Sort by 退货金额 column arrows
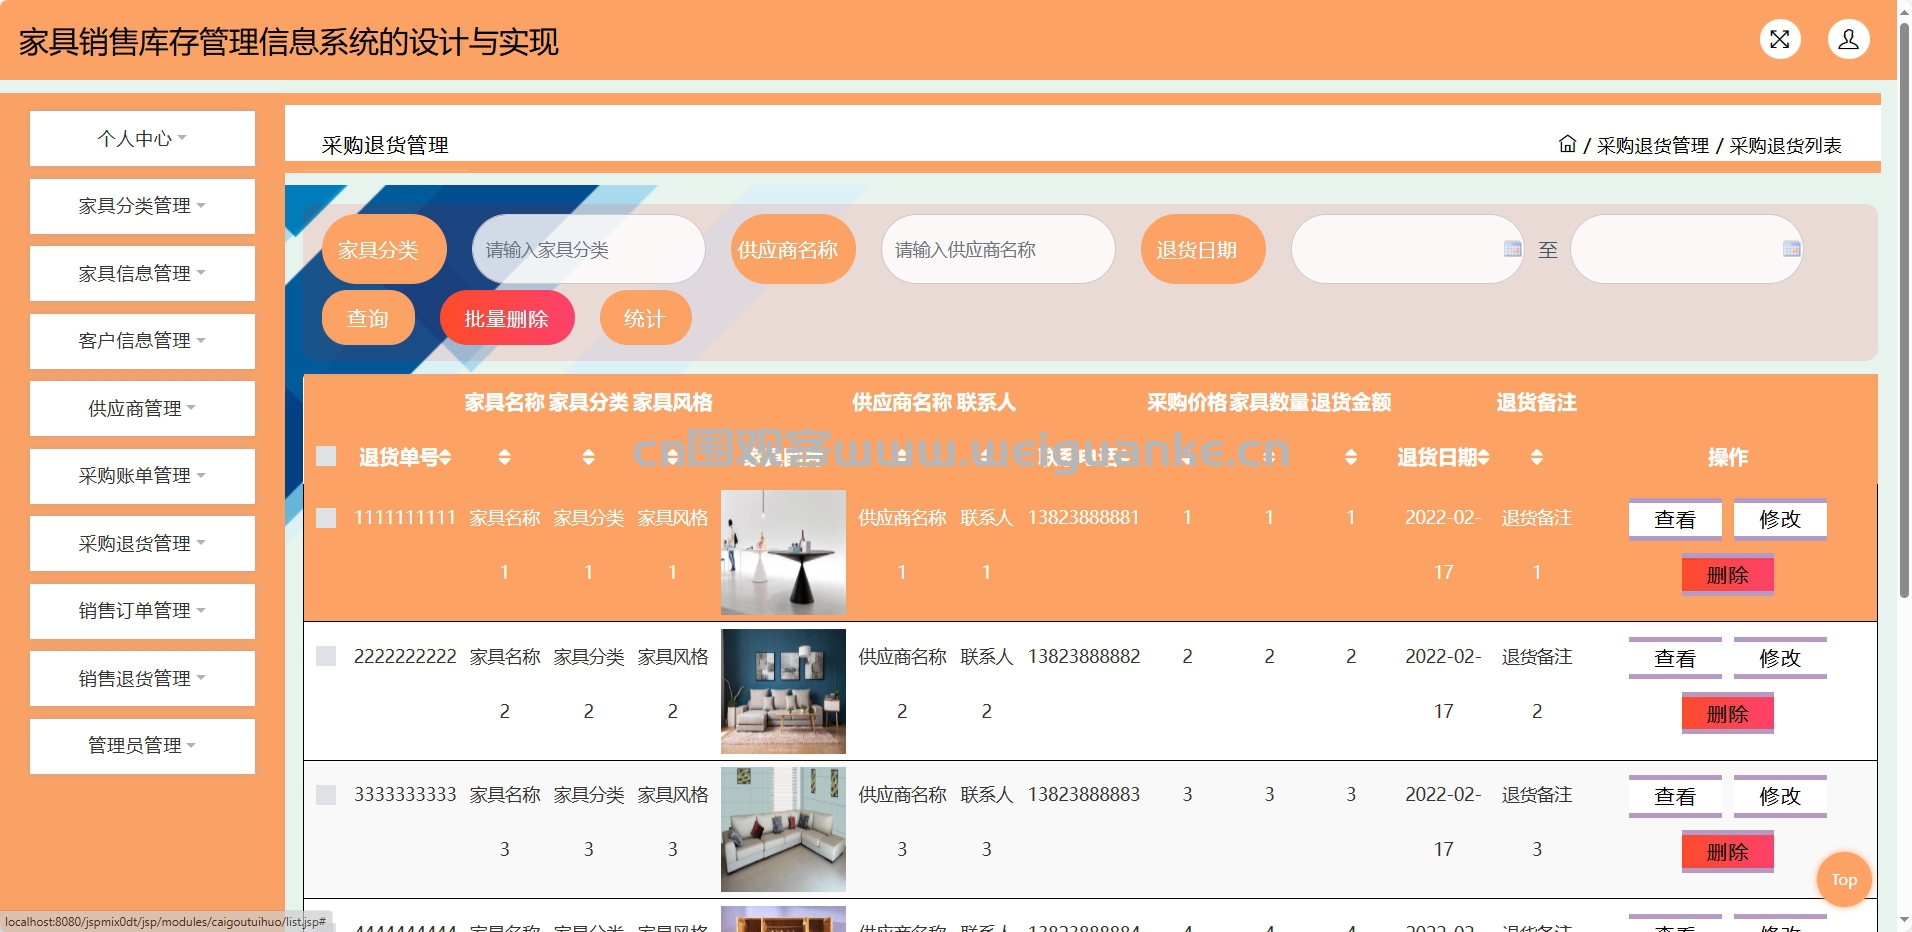Viewport: 1912px width, 932px height. point(1351,457)
